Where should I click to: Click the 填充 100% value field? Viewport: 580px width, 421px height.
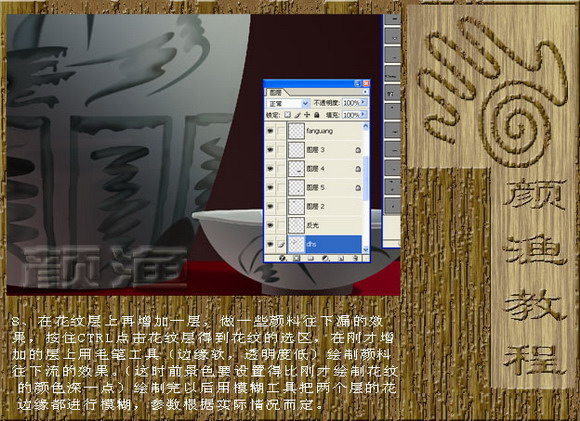[351, 115]
